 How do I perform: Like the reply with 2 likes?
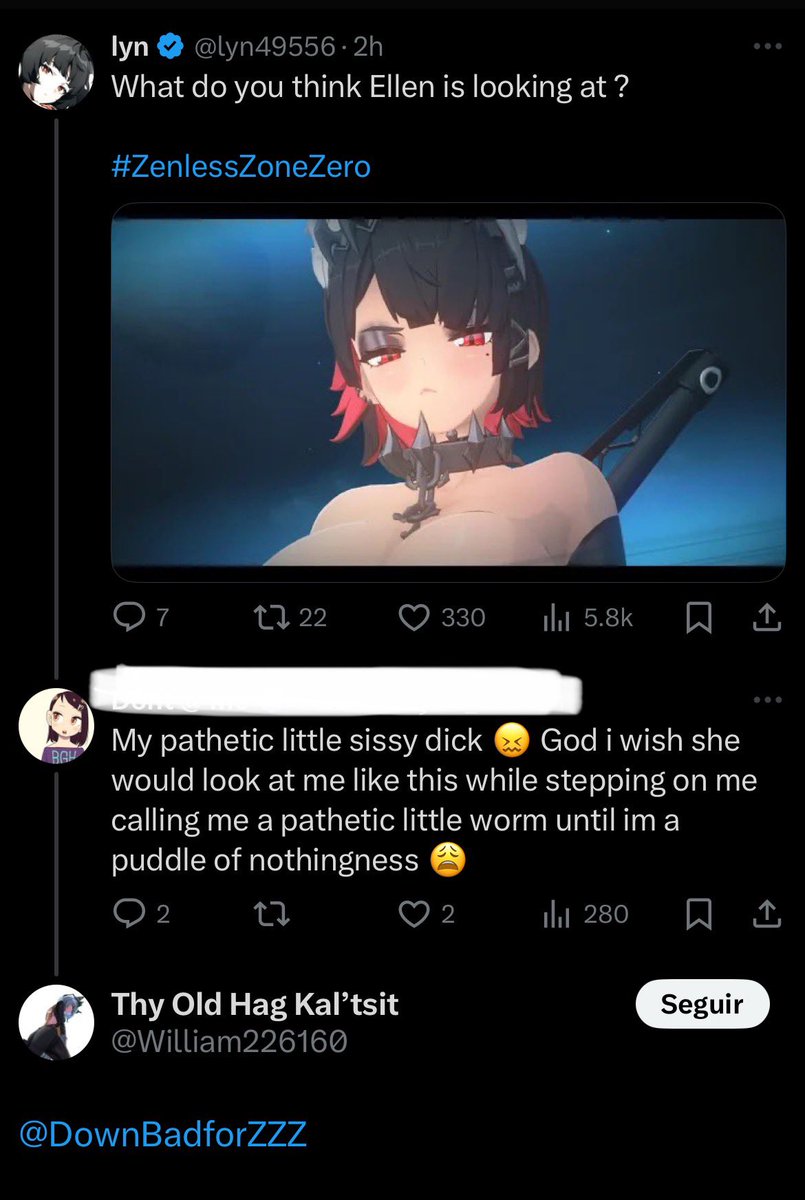[x=414, y=914]
